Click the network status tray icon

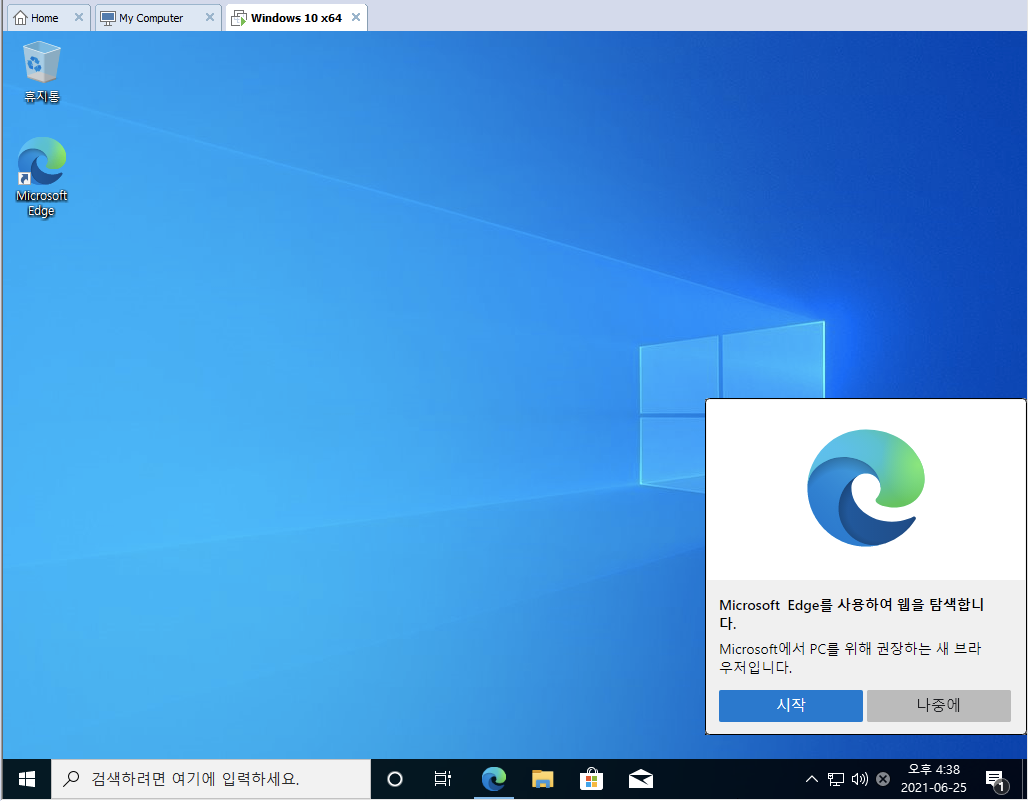tap(836, 779)
